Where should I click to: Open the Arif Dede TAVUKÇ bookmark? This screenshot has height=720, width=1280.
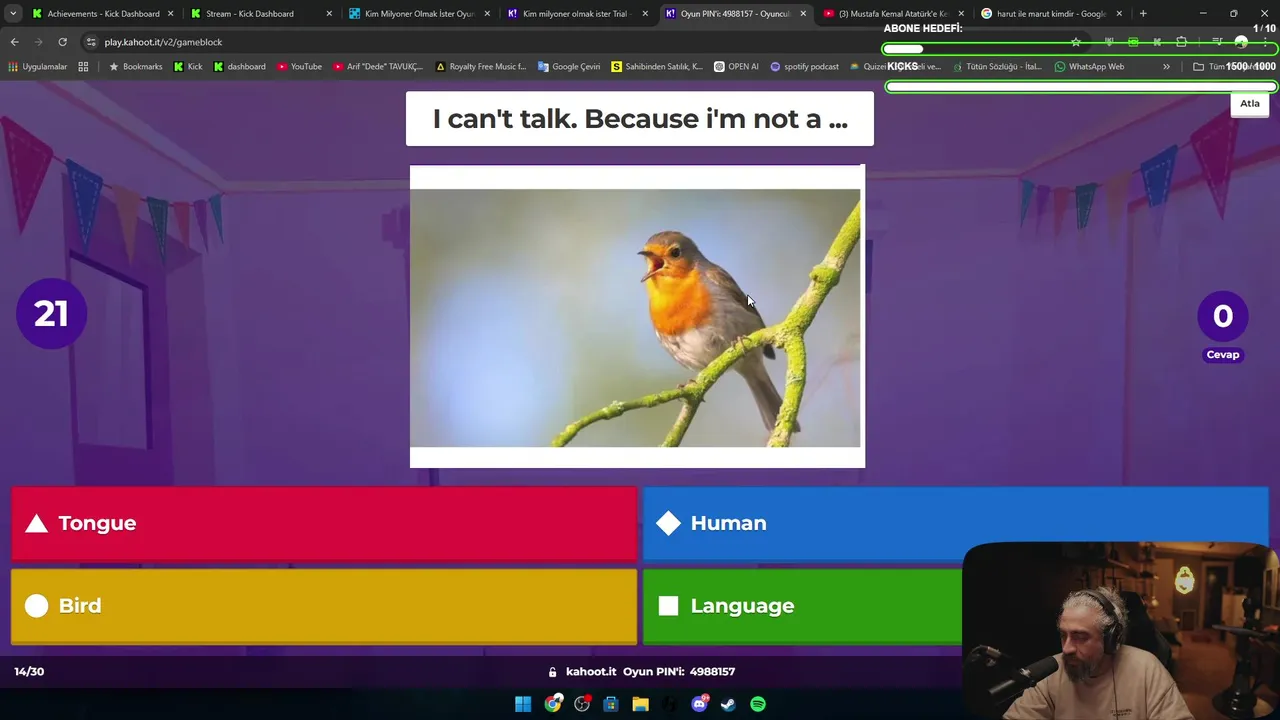[x=378, y=67]
